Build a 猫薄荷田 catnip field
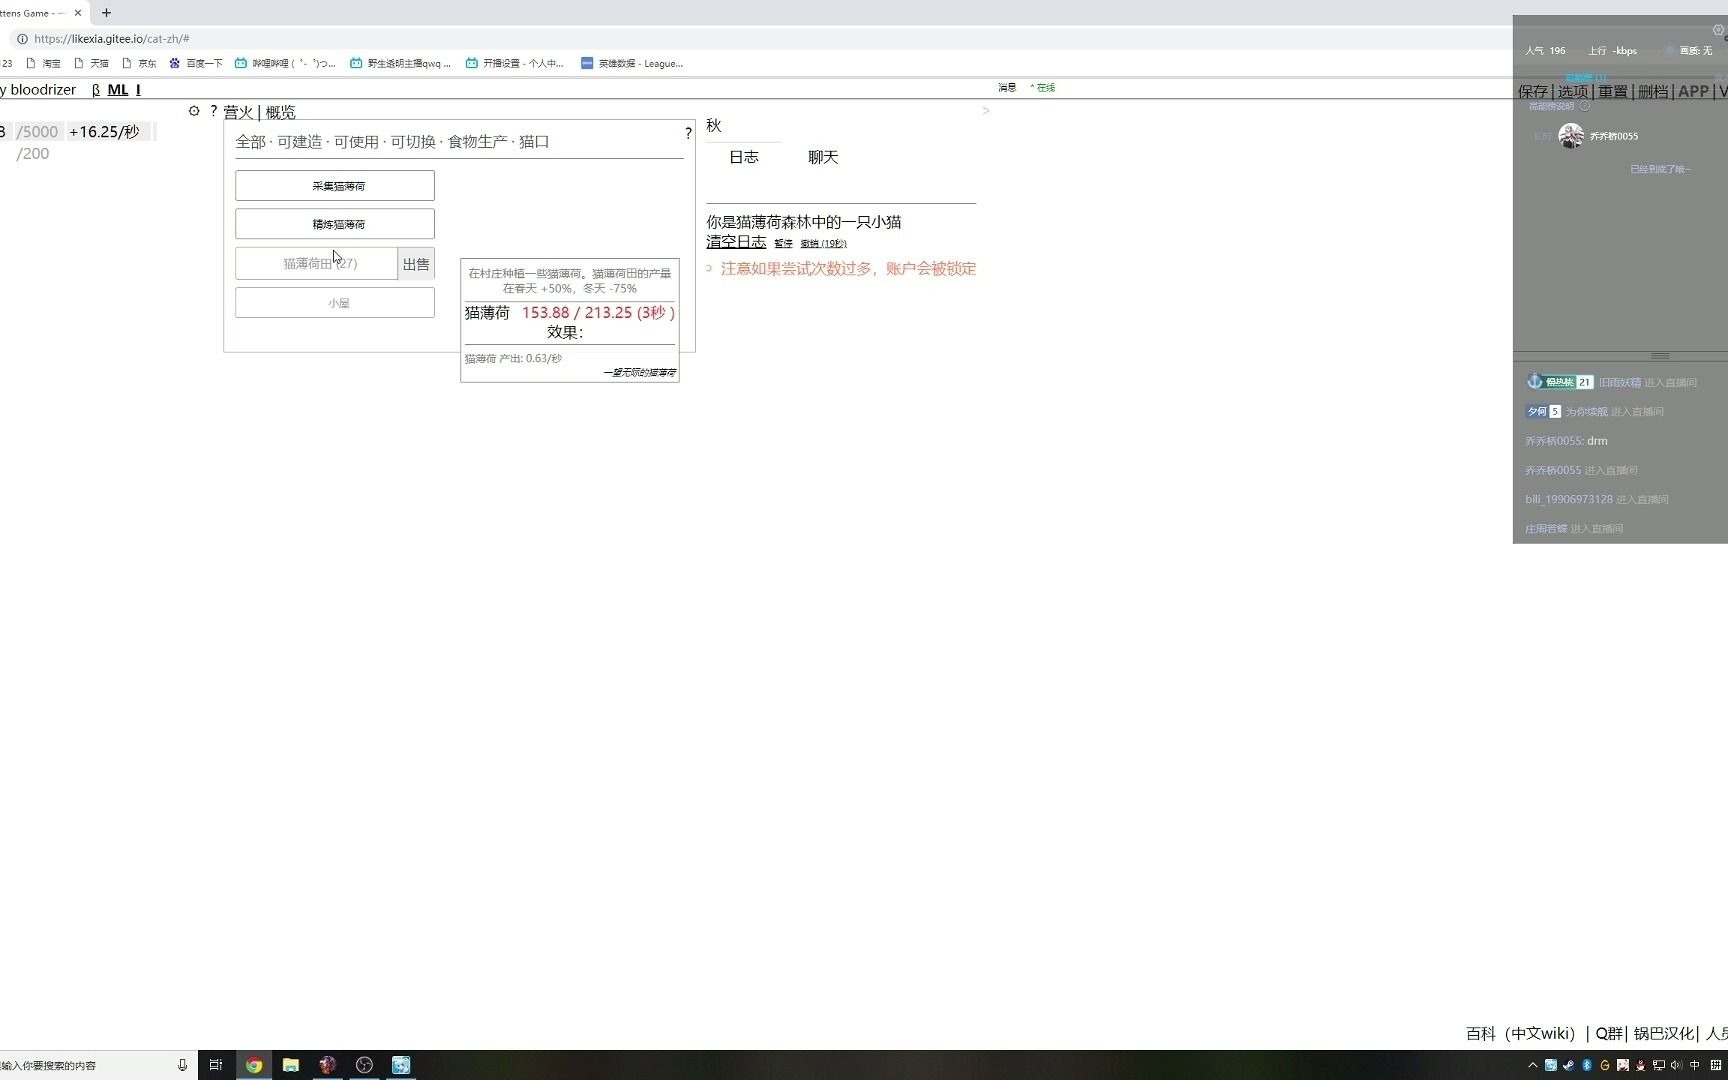 316,263
